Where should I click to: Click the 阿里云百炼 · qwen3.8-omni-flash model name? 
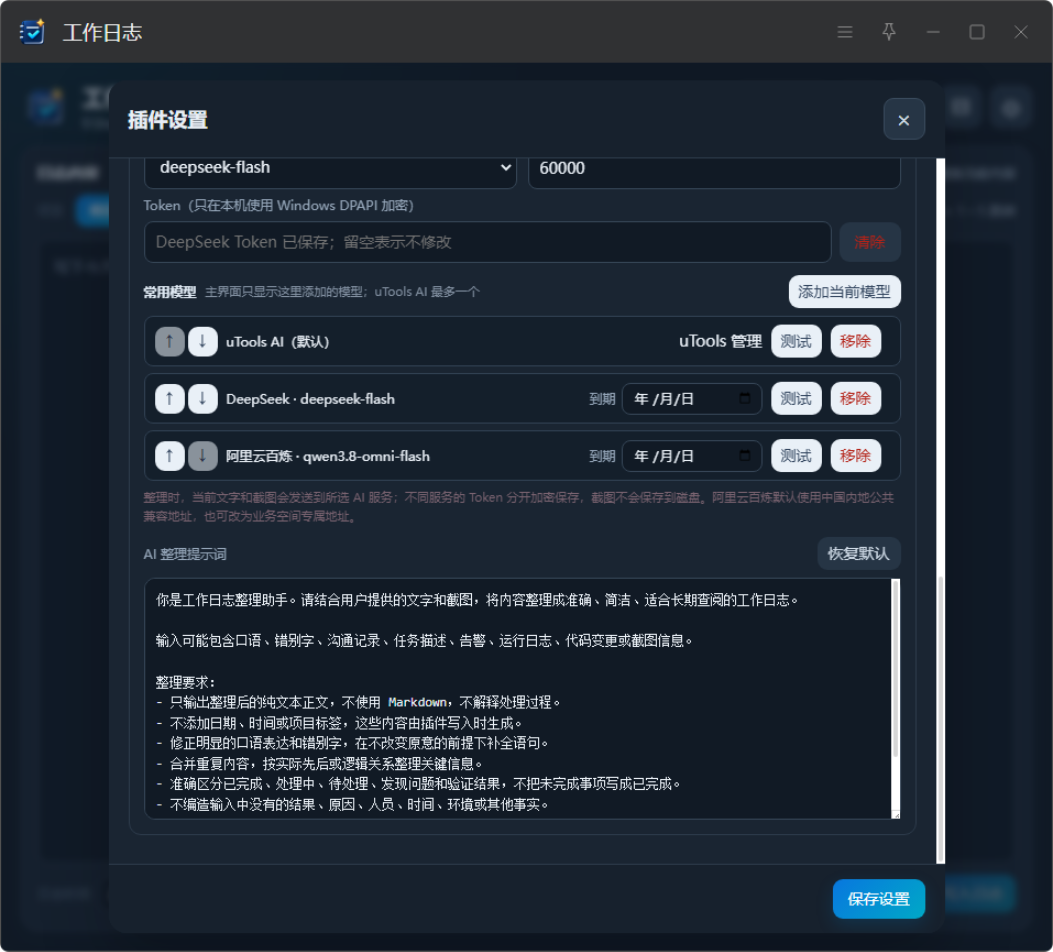click(328, 457)
